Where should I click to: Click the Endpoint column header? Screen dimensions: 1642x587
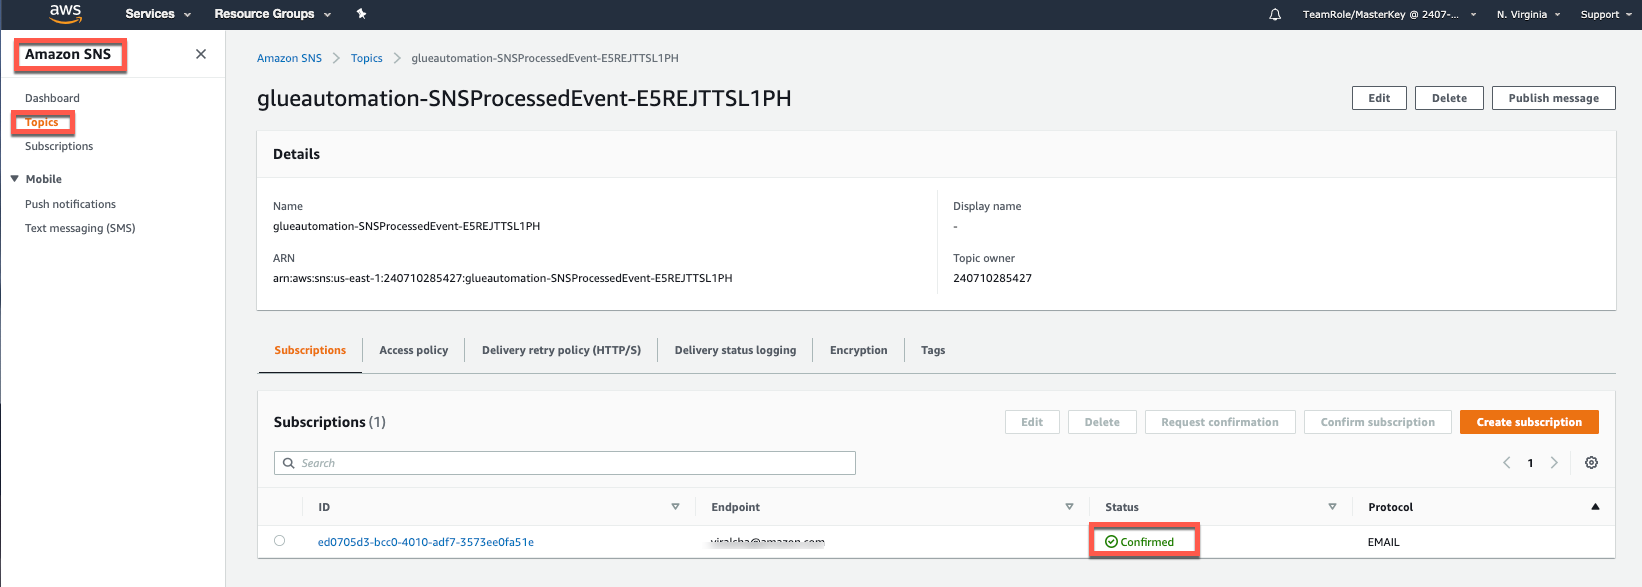[736, 507]
